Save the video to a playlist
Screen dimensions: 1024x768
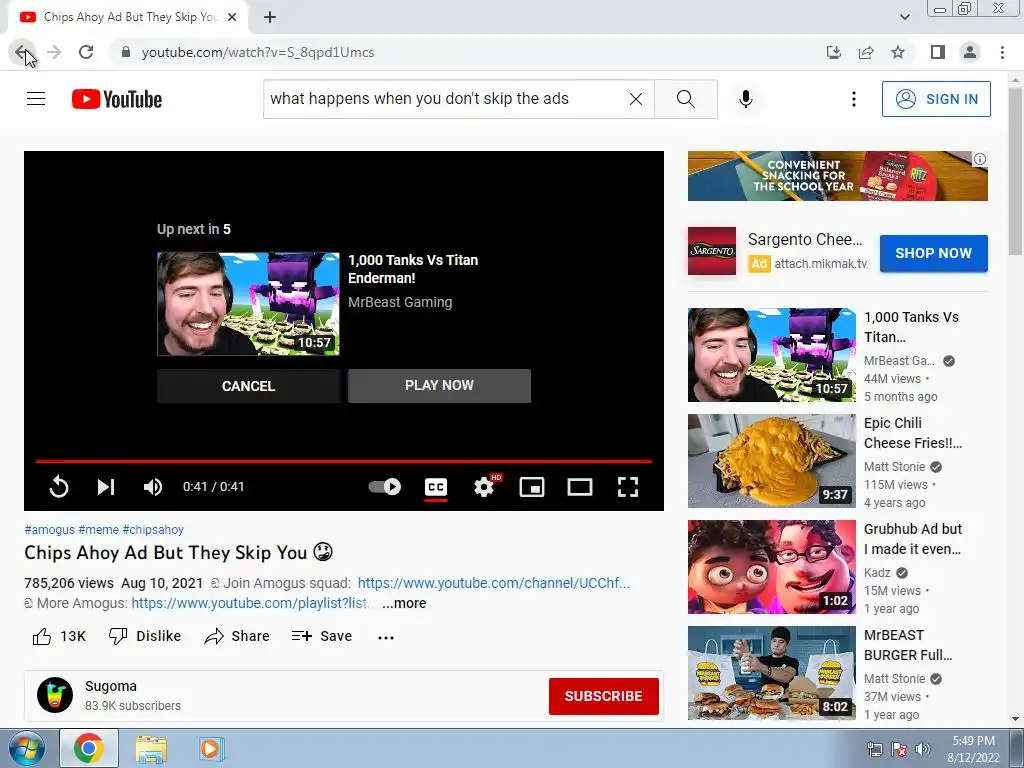click(x=322, y=636)
